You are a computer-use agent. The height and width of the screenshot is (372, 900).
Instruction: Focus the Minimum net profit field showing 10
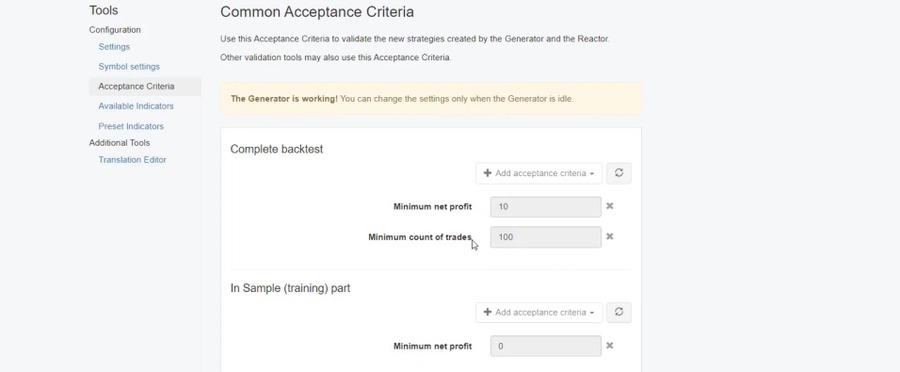[x=545, y=207]
